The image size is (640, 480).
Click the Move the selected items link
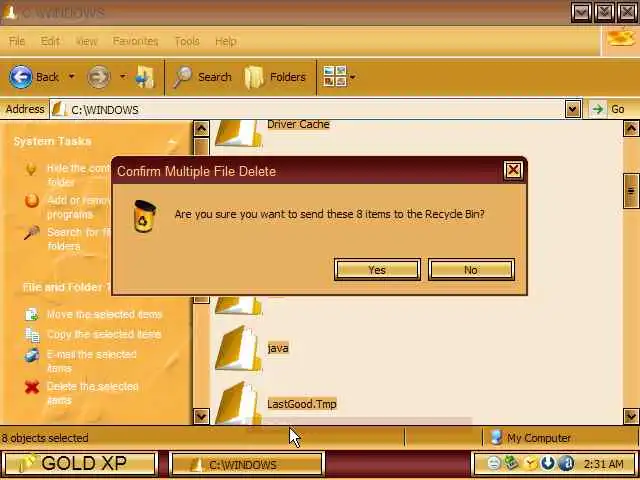[x=104, y=314]
